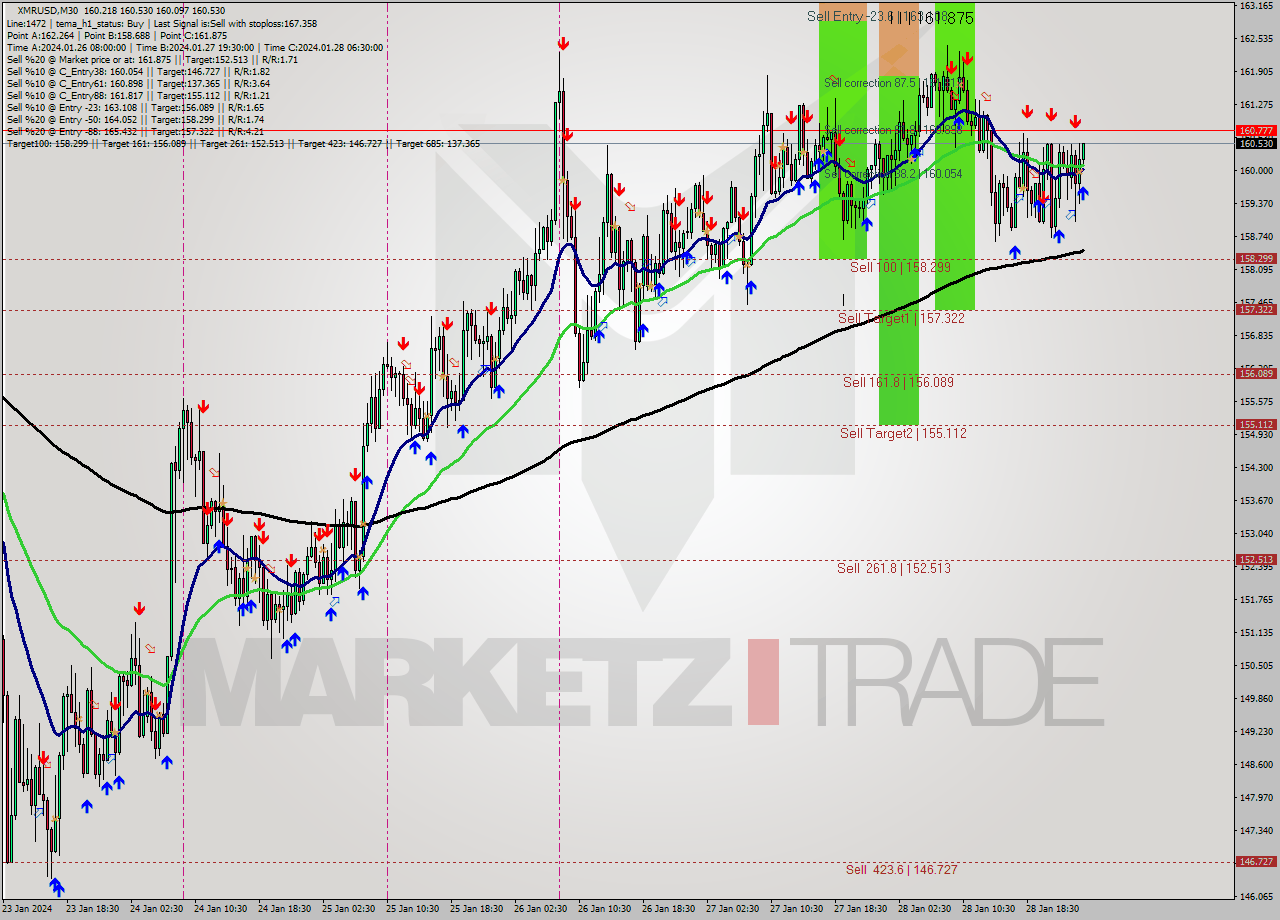1280x920 pixels.
Task: Click the red 146.727 price tag on axis
Action: tap(1256, 862)
